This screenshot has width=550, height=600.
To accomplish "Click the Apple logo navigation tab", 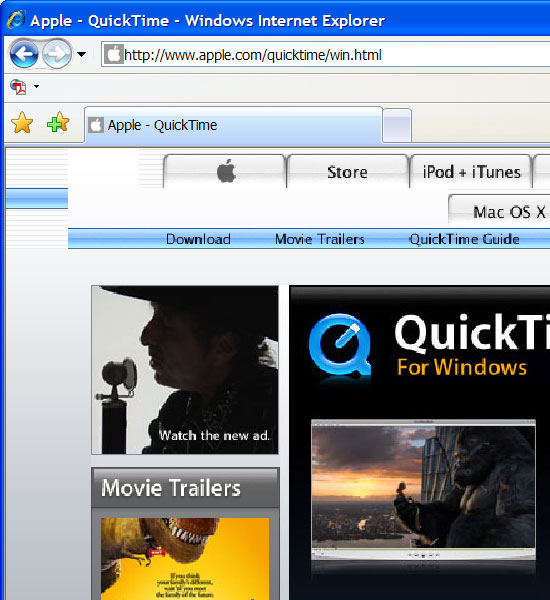I will point(225,171).
